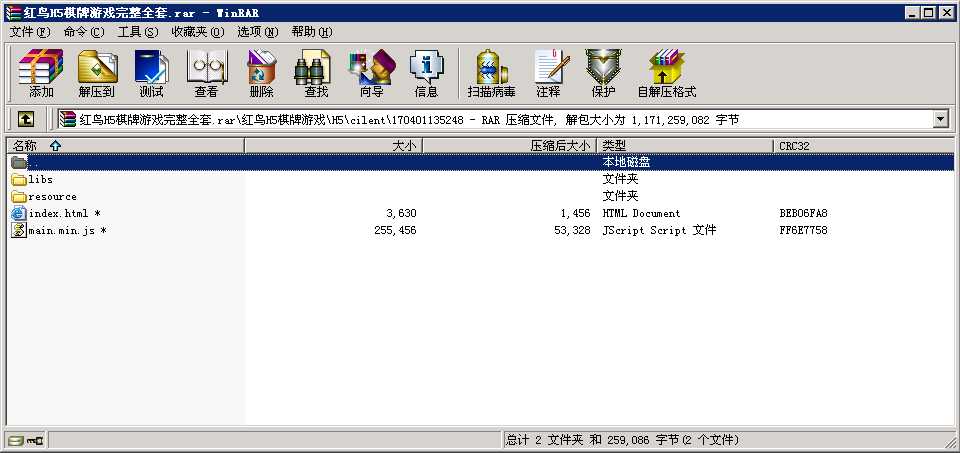960x453 pixels.
Task: Select the main.min.js file
Action: [x=62, y=230]
